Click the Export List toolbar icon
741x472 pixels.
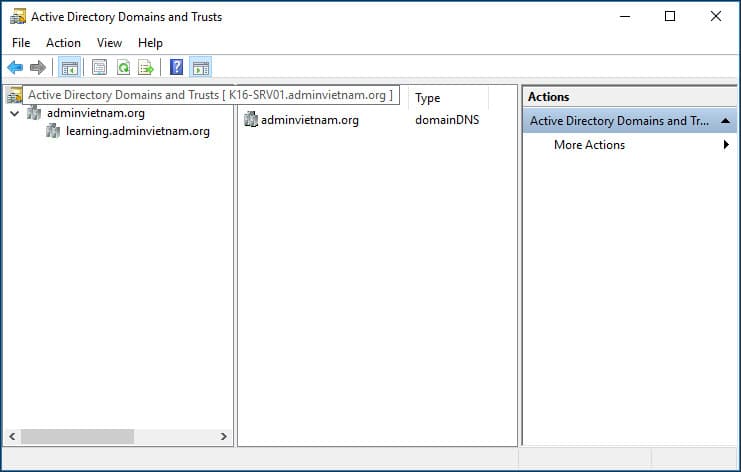point(146,68)
